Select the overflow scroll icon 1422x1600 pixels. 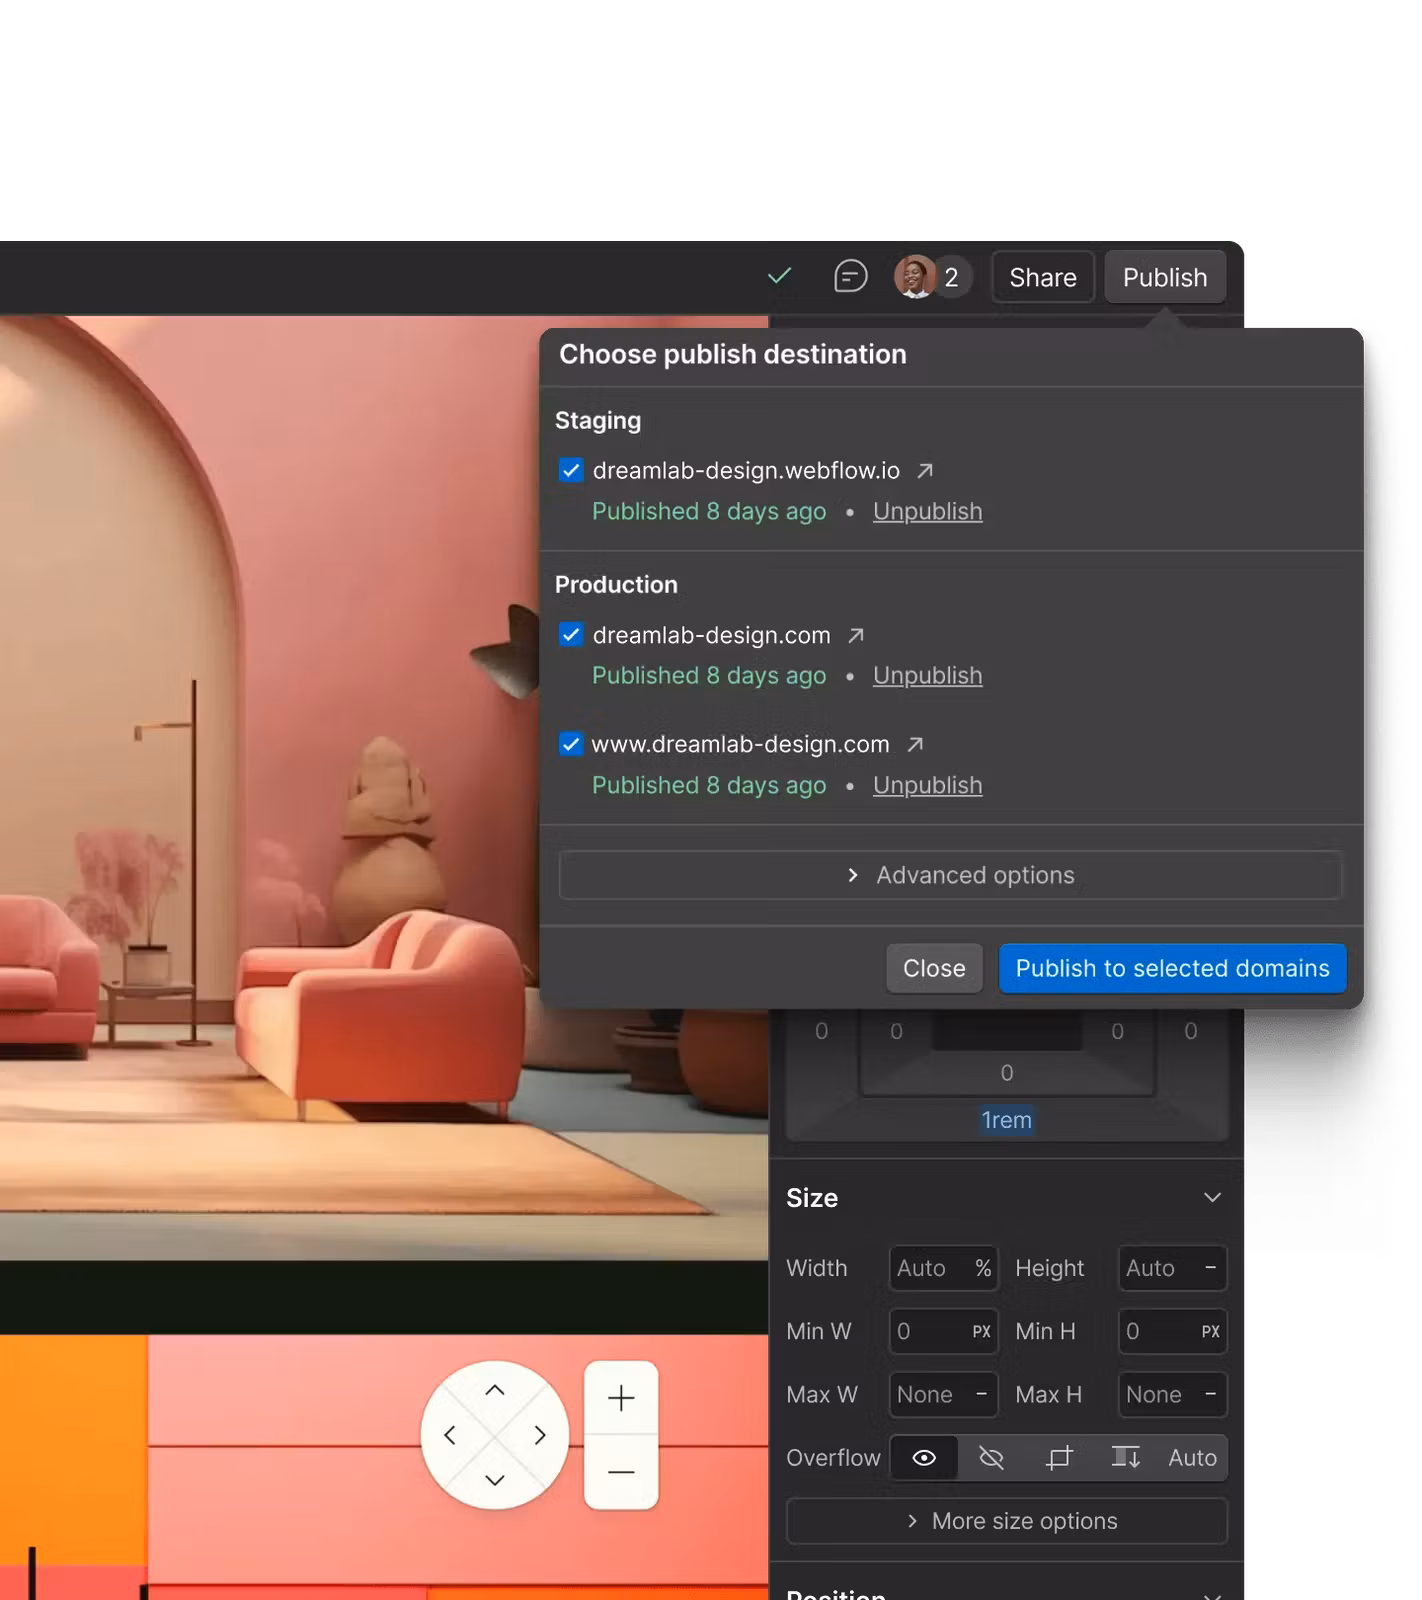click(x=1125, y=1458)
